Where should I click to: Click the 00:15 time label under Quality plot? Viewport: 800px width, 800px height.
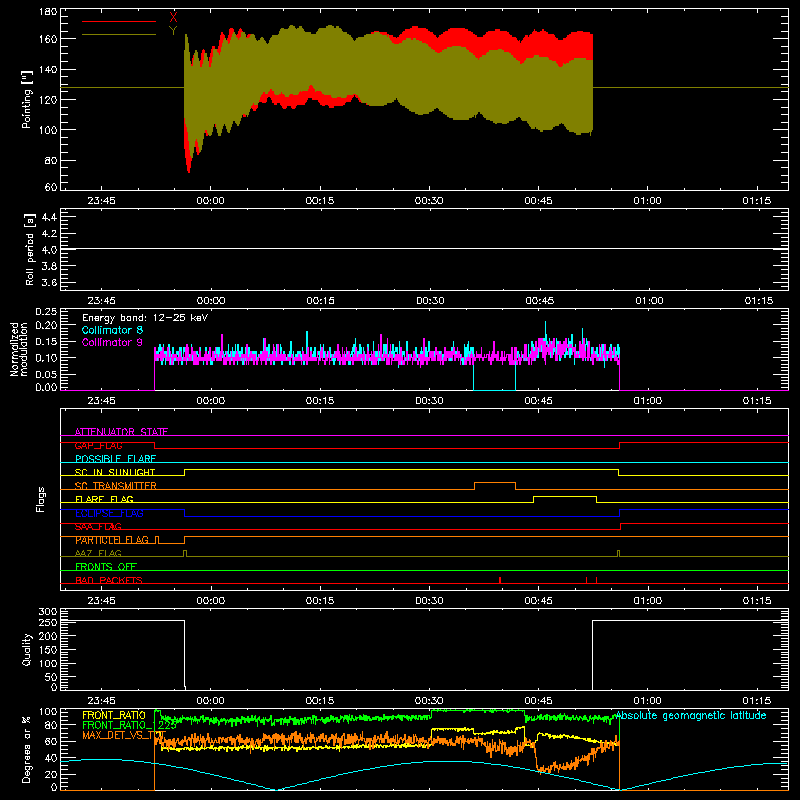tap(320, 701)
